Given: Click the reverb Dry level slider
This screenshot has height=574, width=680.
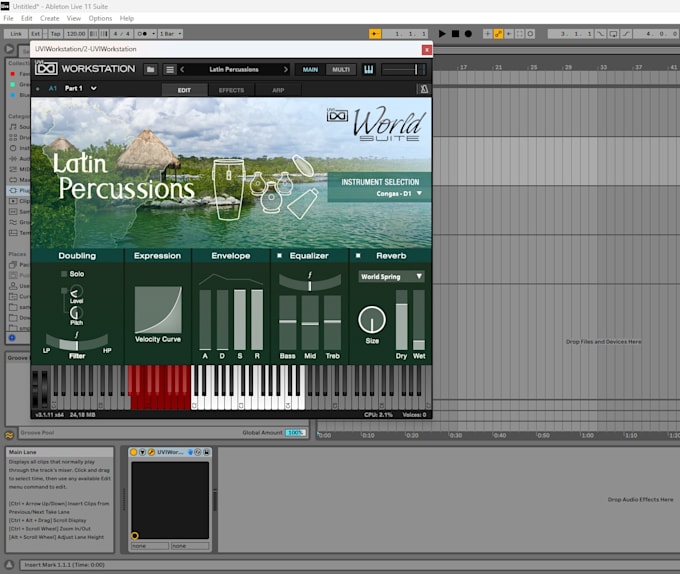Looking at the screenshot, I should [x=402, y=320].
